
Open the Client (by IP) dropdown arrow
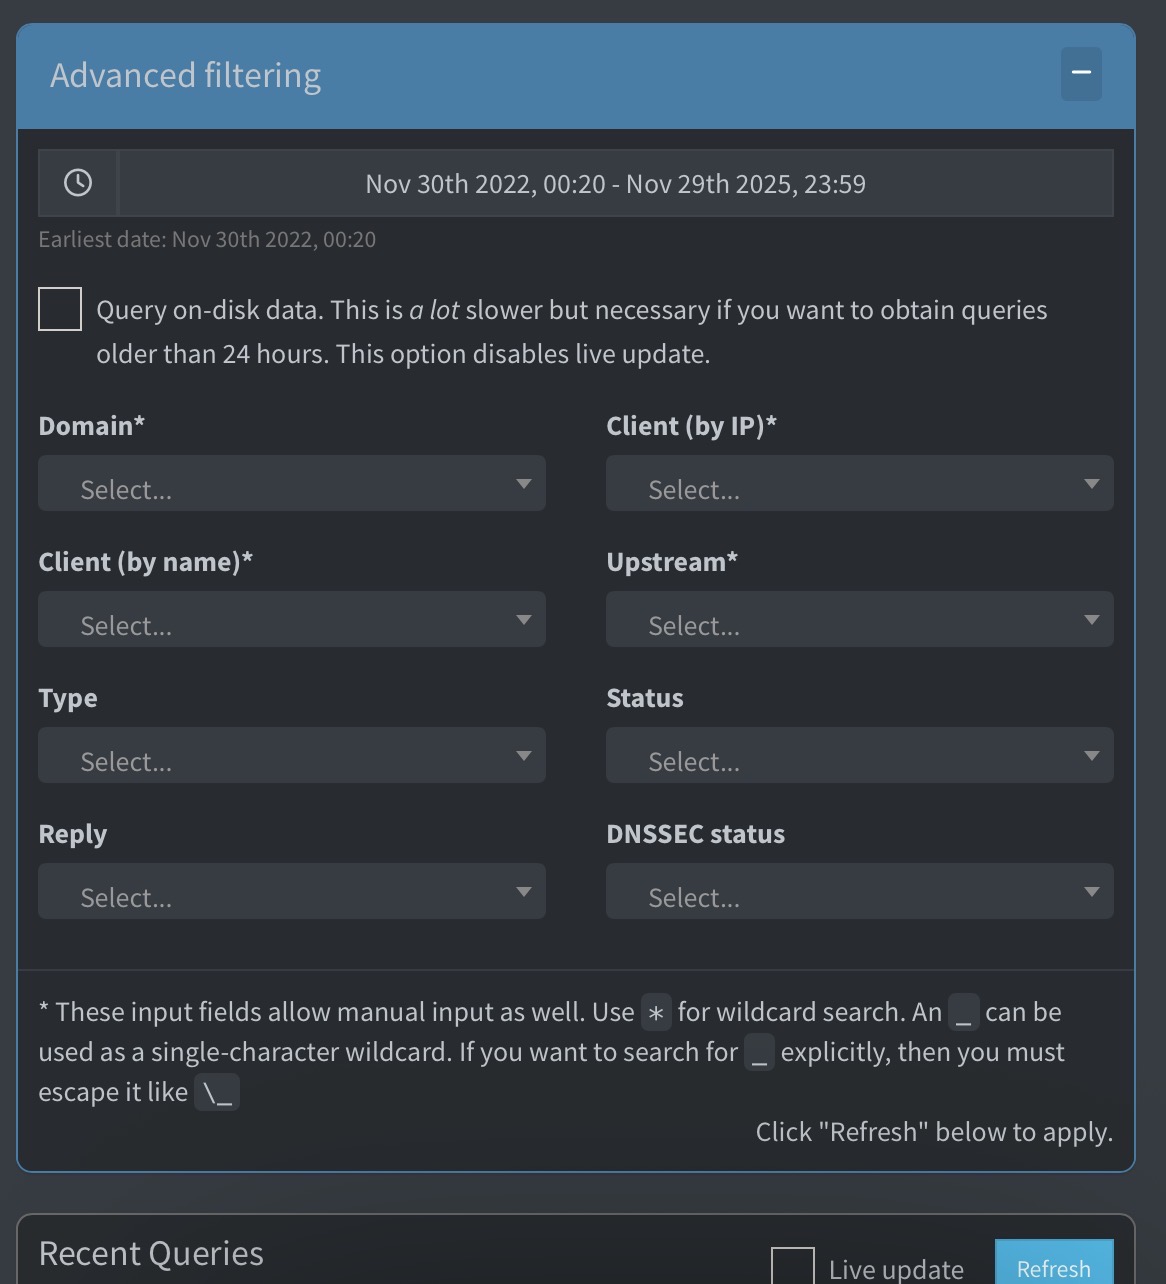coord(1092,484)
